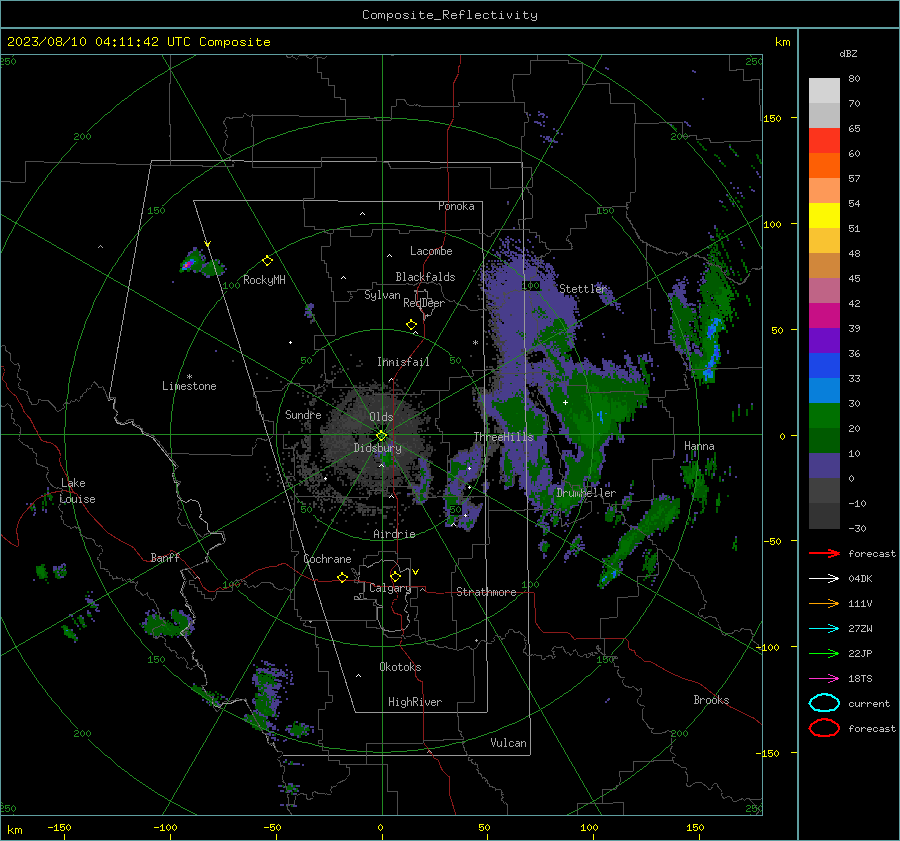This screenshot has height=841, width=900.
Task: Click the cyan 27ZW arrow icon
Action: [824, 629]
